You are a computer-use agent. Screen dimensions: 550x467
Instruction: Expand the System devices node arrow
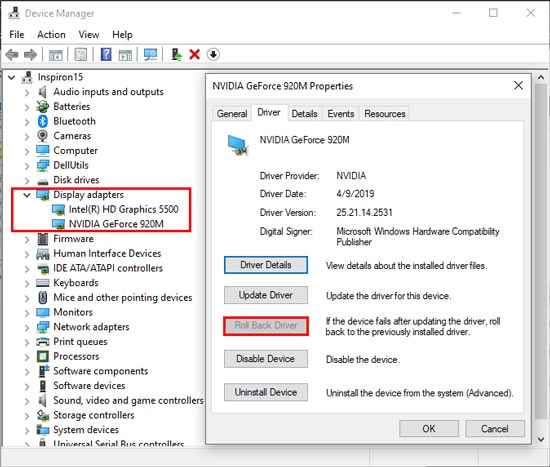click(x=27, y=430)
